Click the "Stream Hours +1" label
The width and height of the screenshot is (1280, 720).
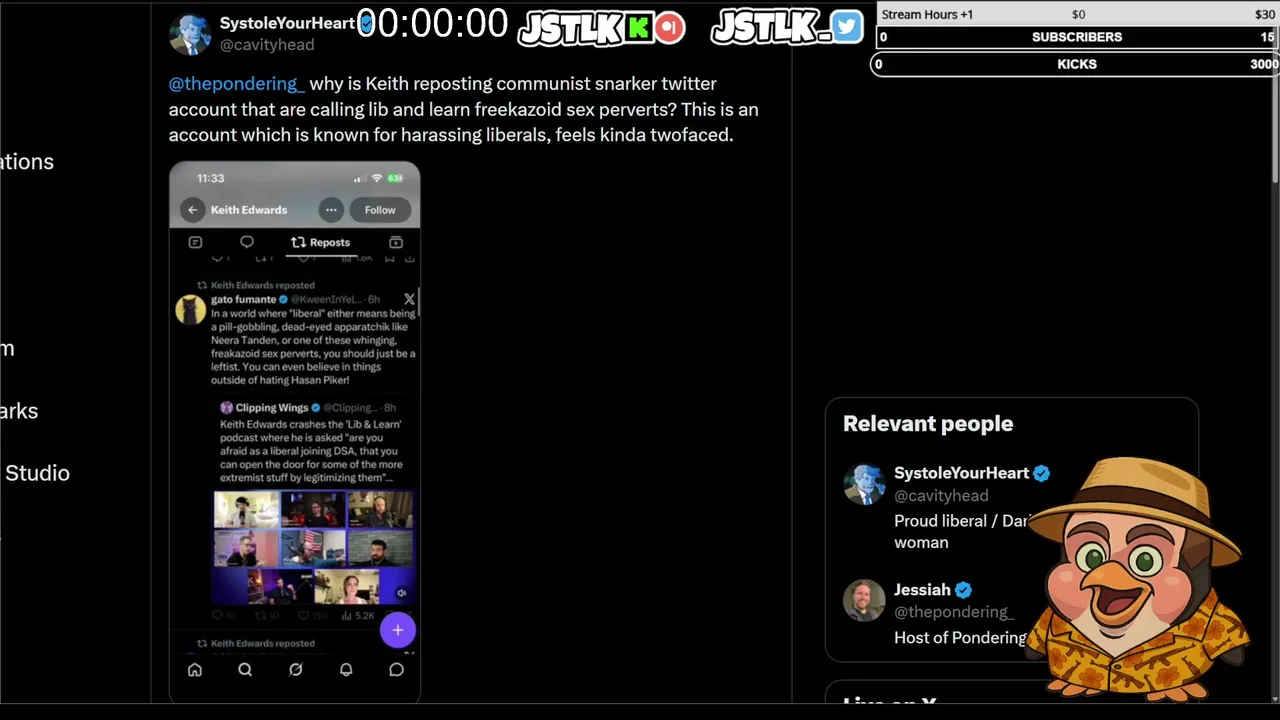click(927, 15)
